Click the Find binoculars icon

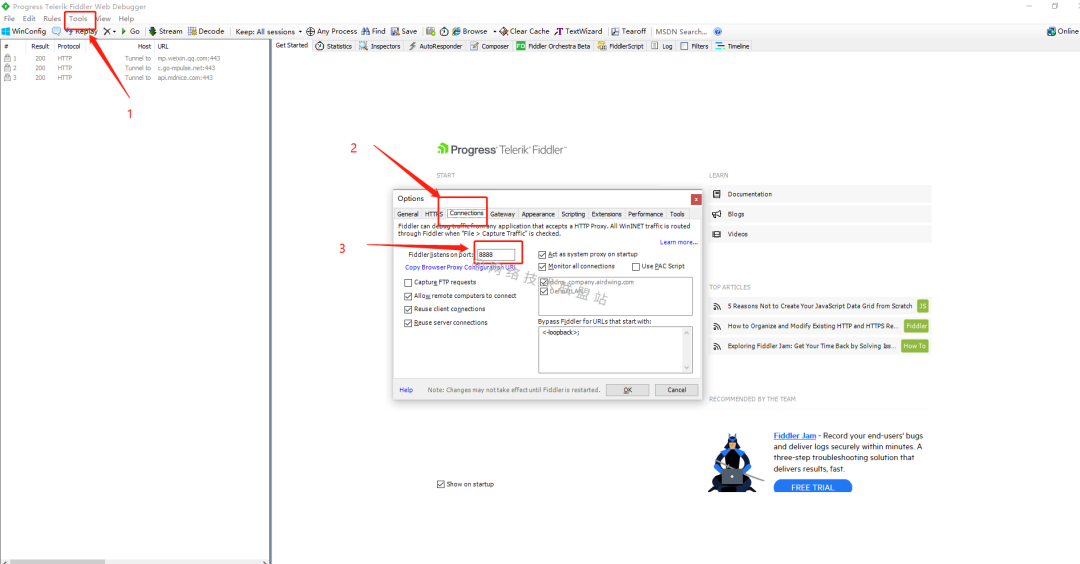coord(366,32)
